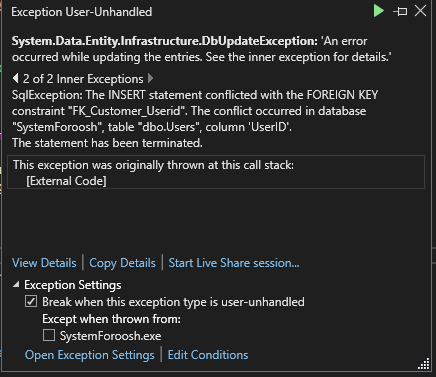Advance to the next inner exception

(150, 79)
